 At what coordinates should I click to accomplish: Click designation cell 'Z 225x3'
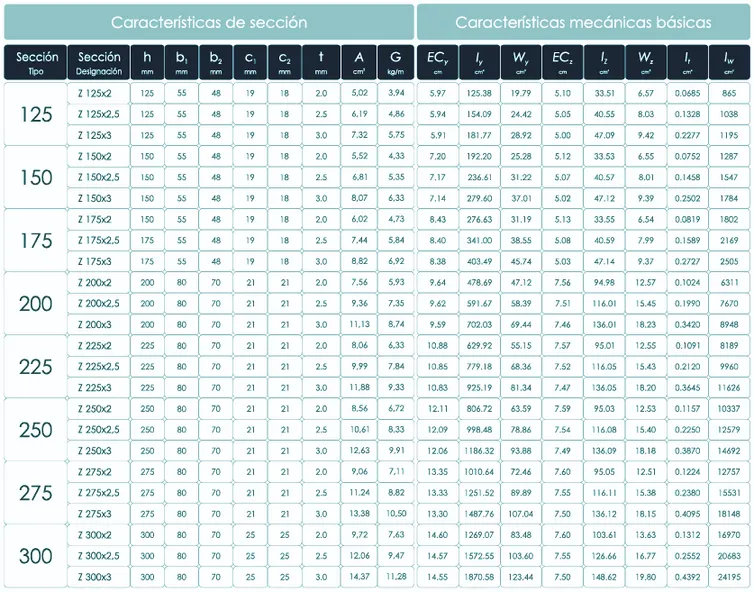[99, 388]
